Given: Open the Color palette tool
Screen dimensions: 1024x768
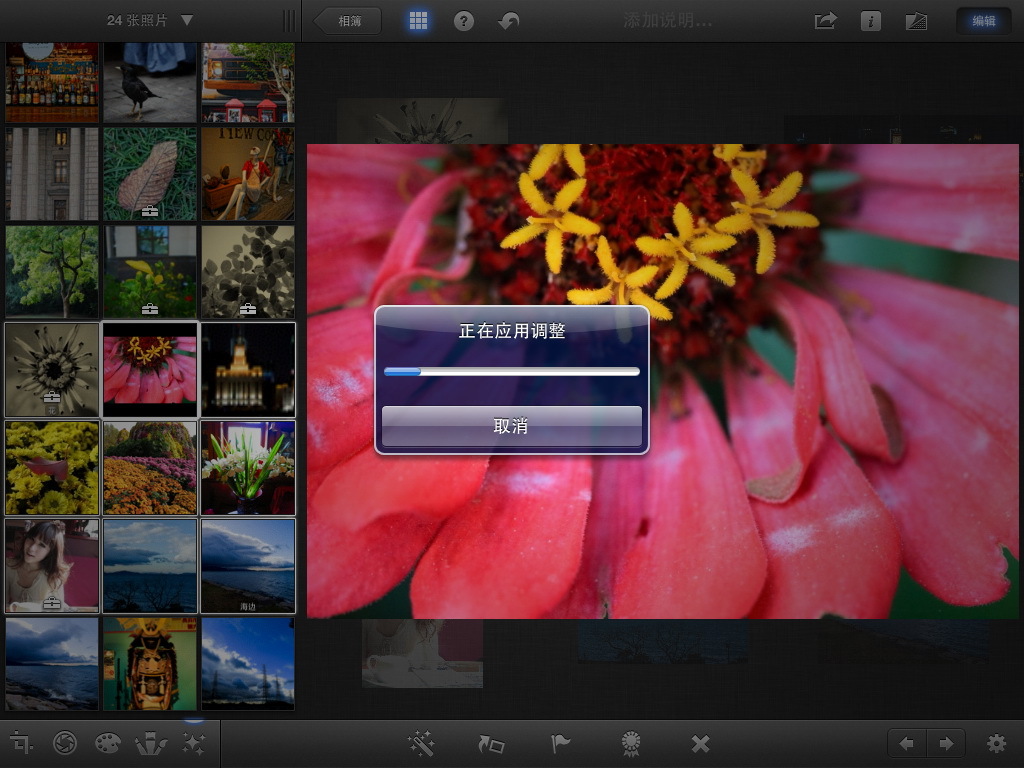Looking at the screenshot, I should (x=107, y=743).
